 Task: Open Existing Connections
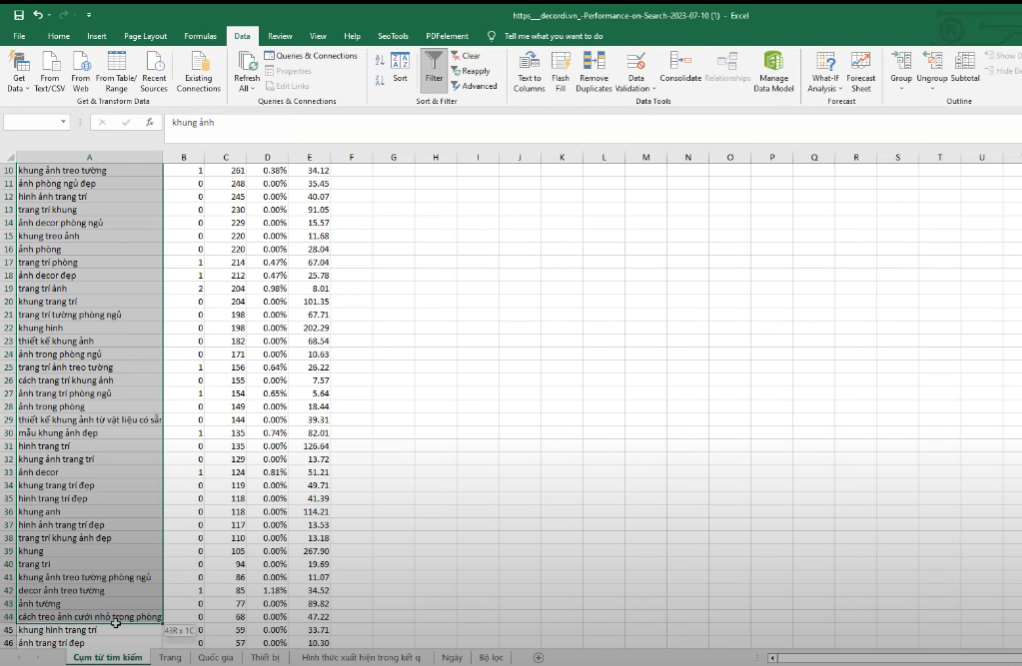tap(198, 72)
